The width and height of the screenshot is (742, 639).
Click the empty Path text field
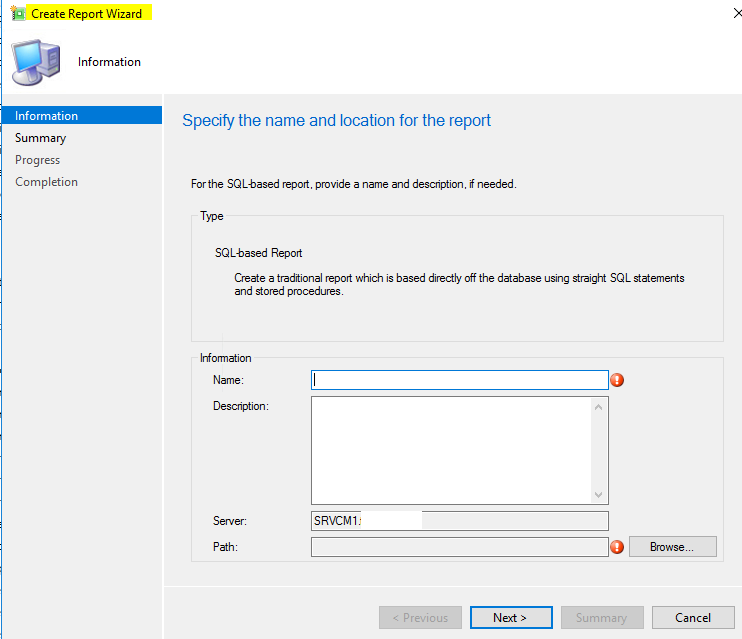click(x=459, y=547)
